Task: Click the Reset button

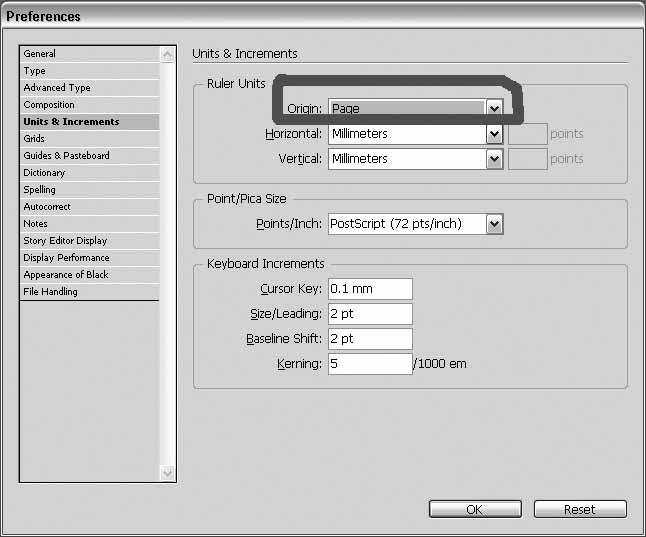Action: [580, 509]
